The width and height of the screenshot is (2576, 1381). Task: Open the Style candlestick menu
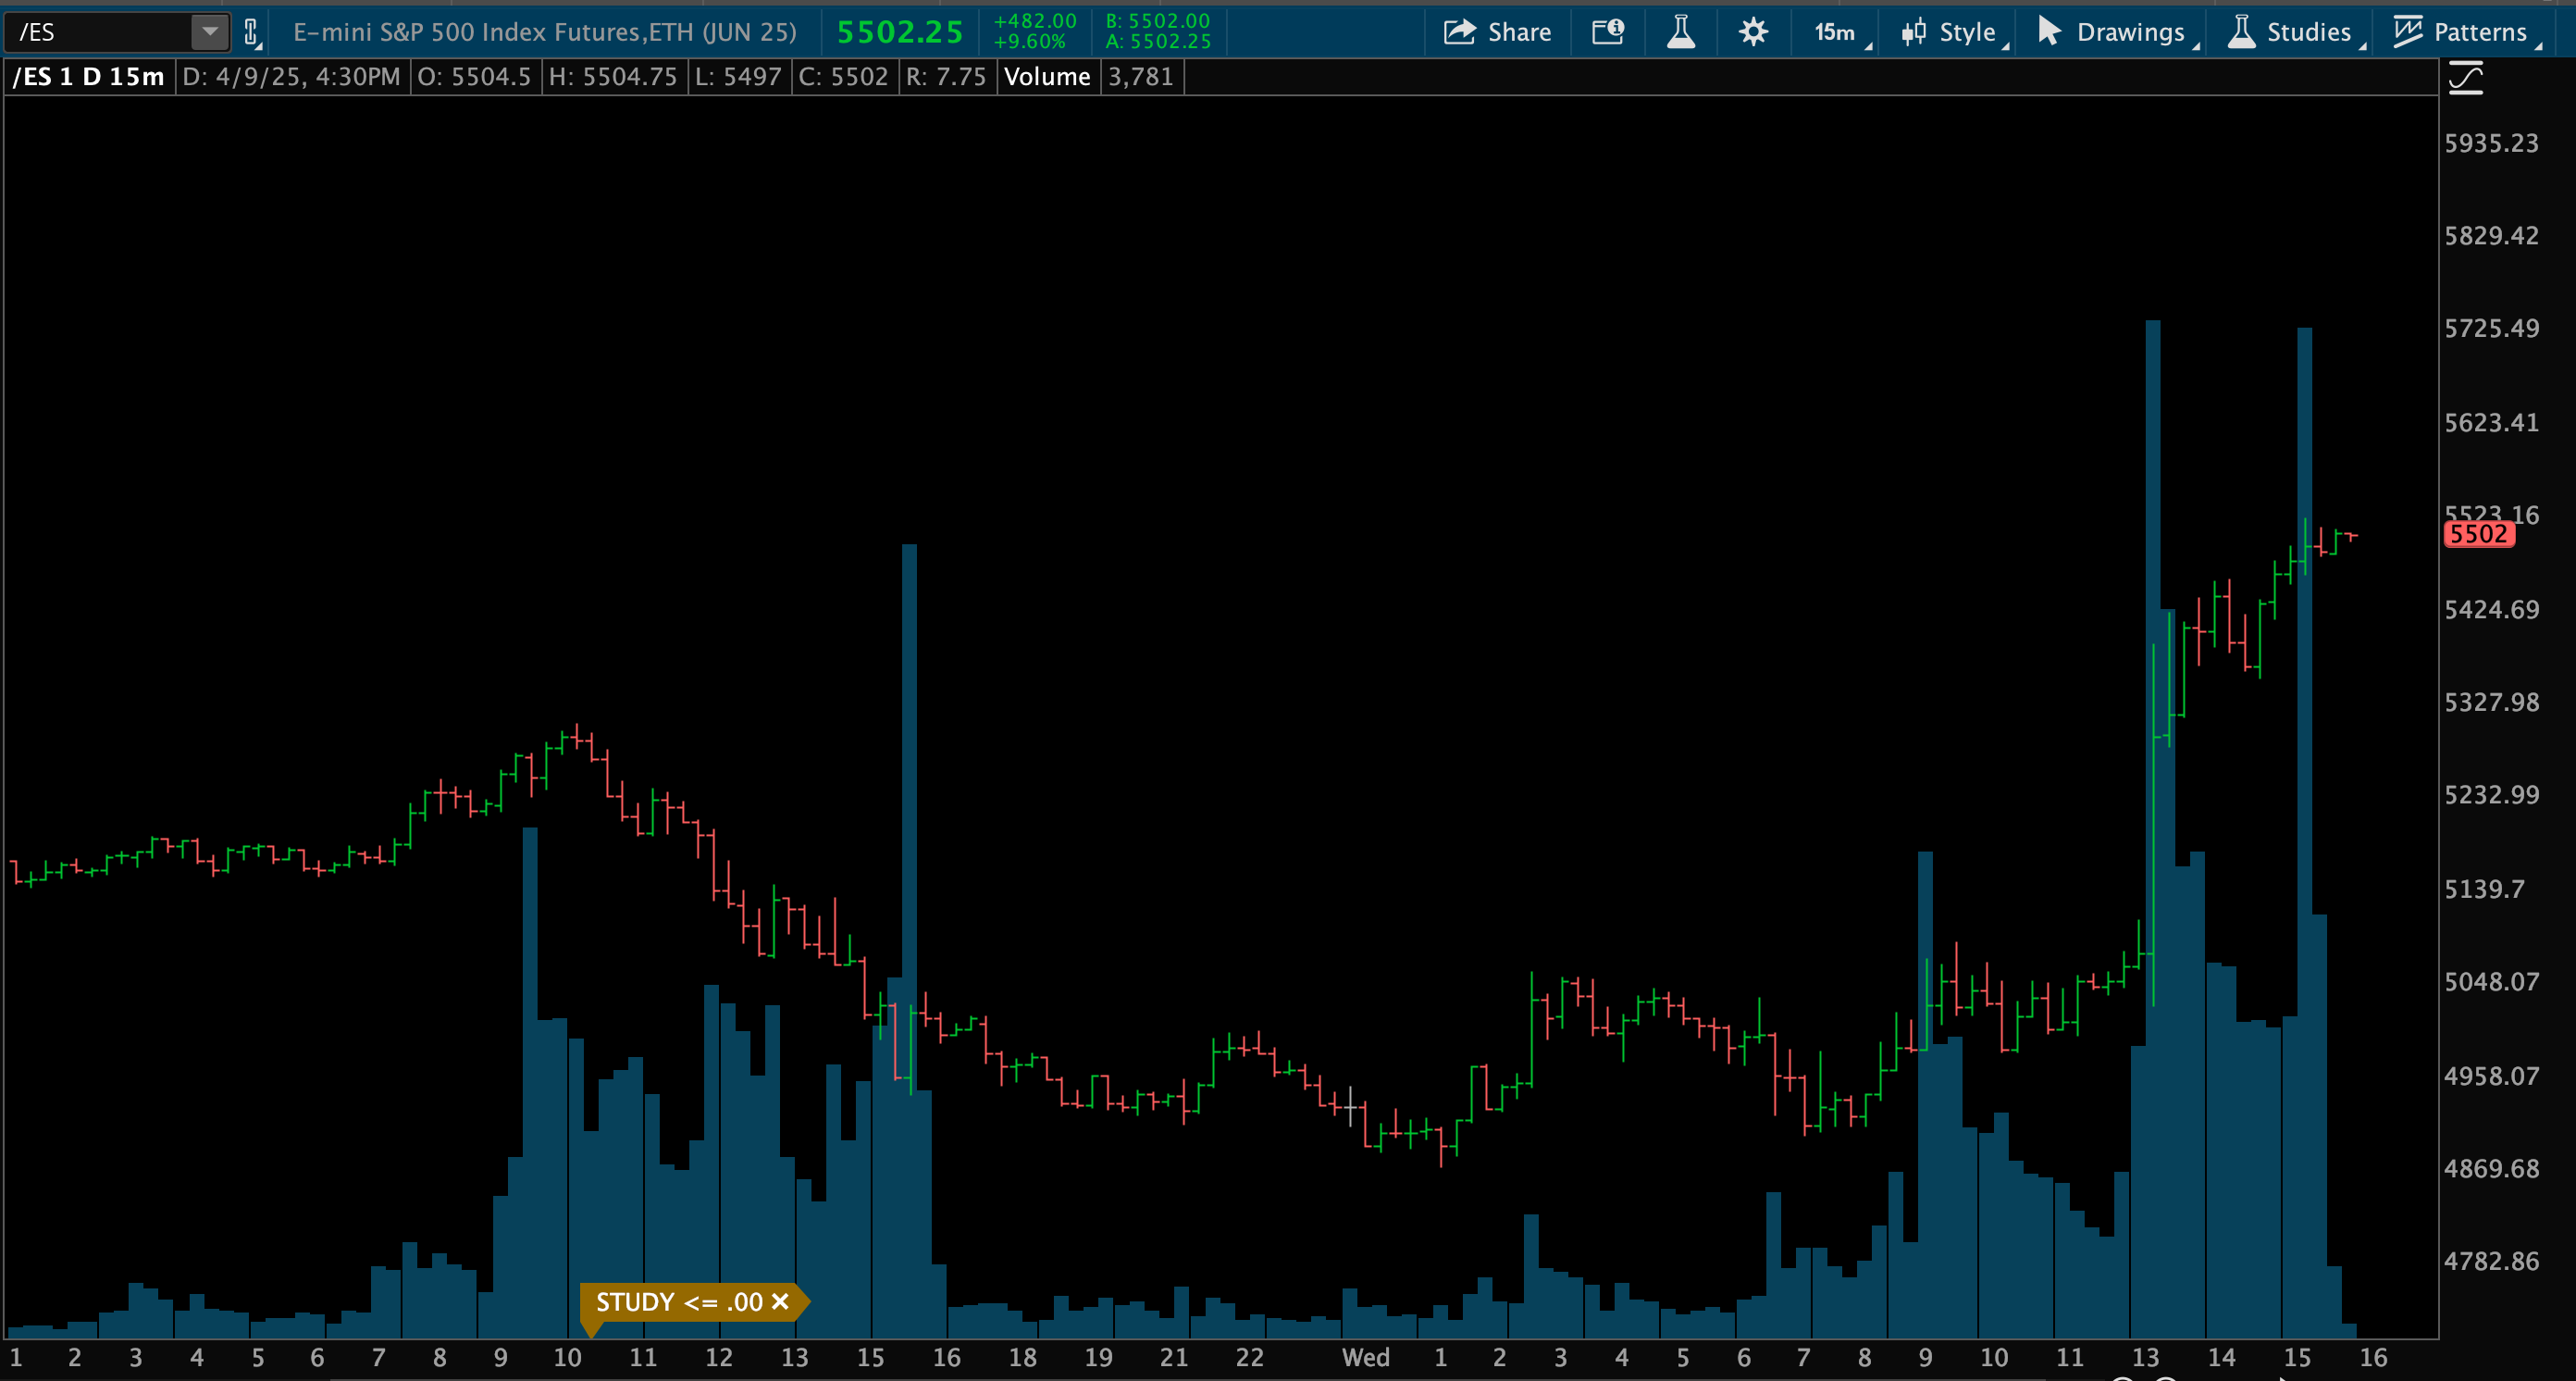pos(1953,32)
